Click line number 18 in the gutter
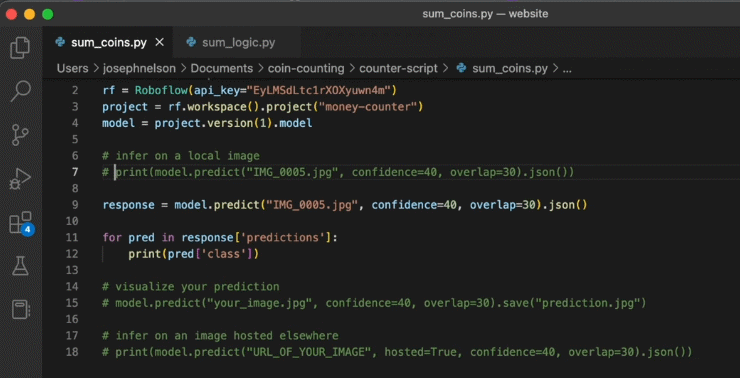The image size is (740, 378). [72, 352]
